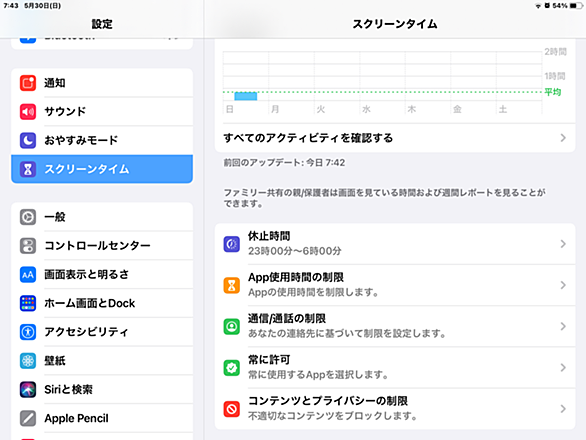Tap the battery indicator icon
Image resolution: width=586 pixels, height=440 pixels.
(576, 6)
